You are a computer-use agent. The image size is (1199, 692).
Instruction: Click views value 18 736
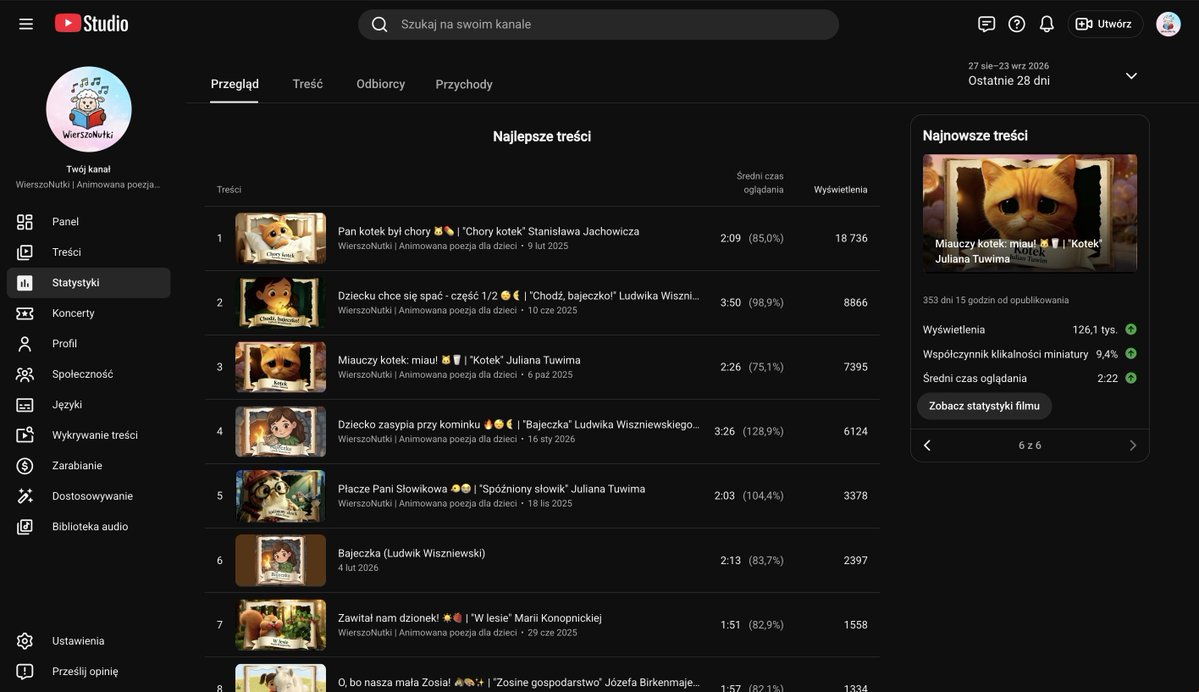click(851, 239)
